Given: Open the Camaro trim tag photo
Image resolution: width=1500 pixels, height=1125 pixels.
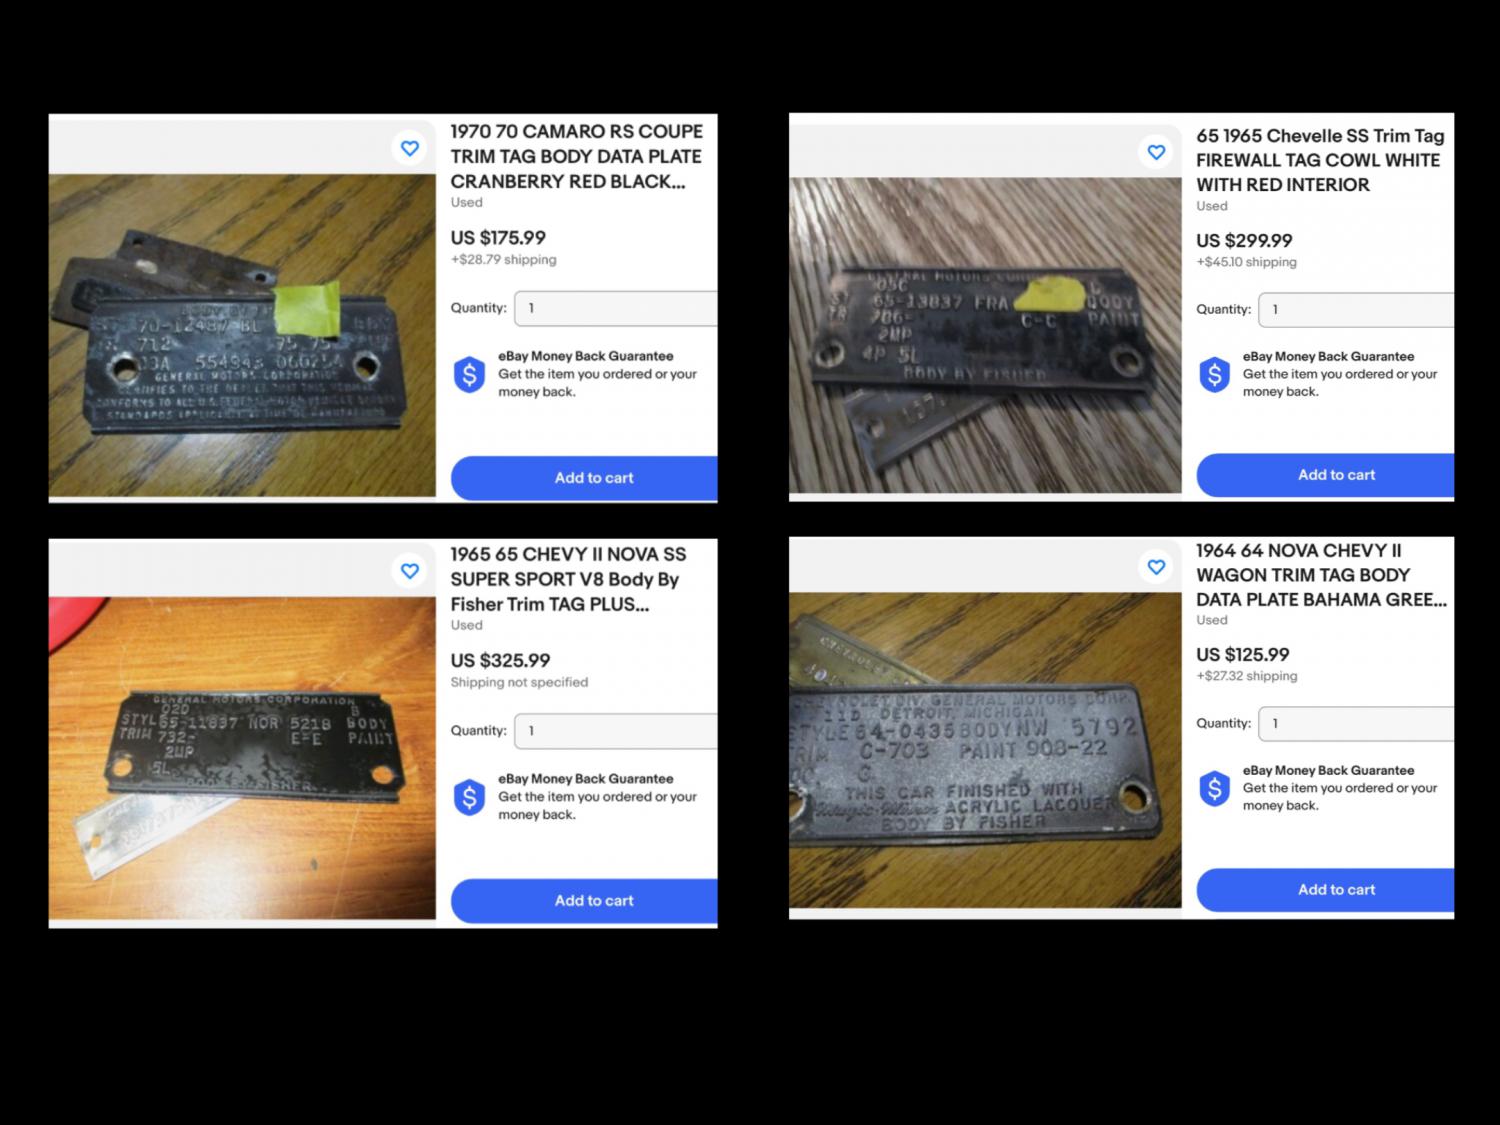Looking at the screenshot, I should click(242, 335).
